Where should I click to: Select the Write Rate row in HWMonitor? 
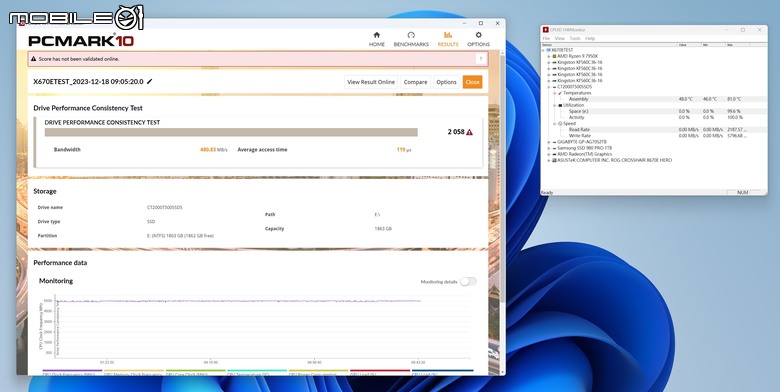(654, 135)
